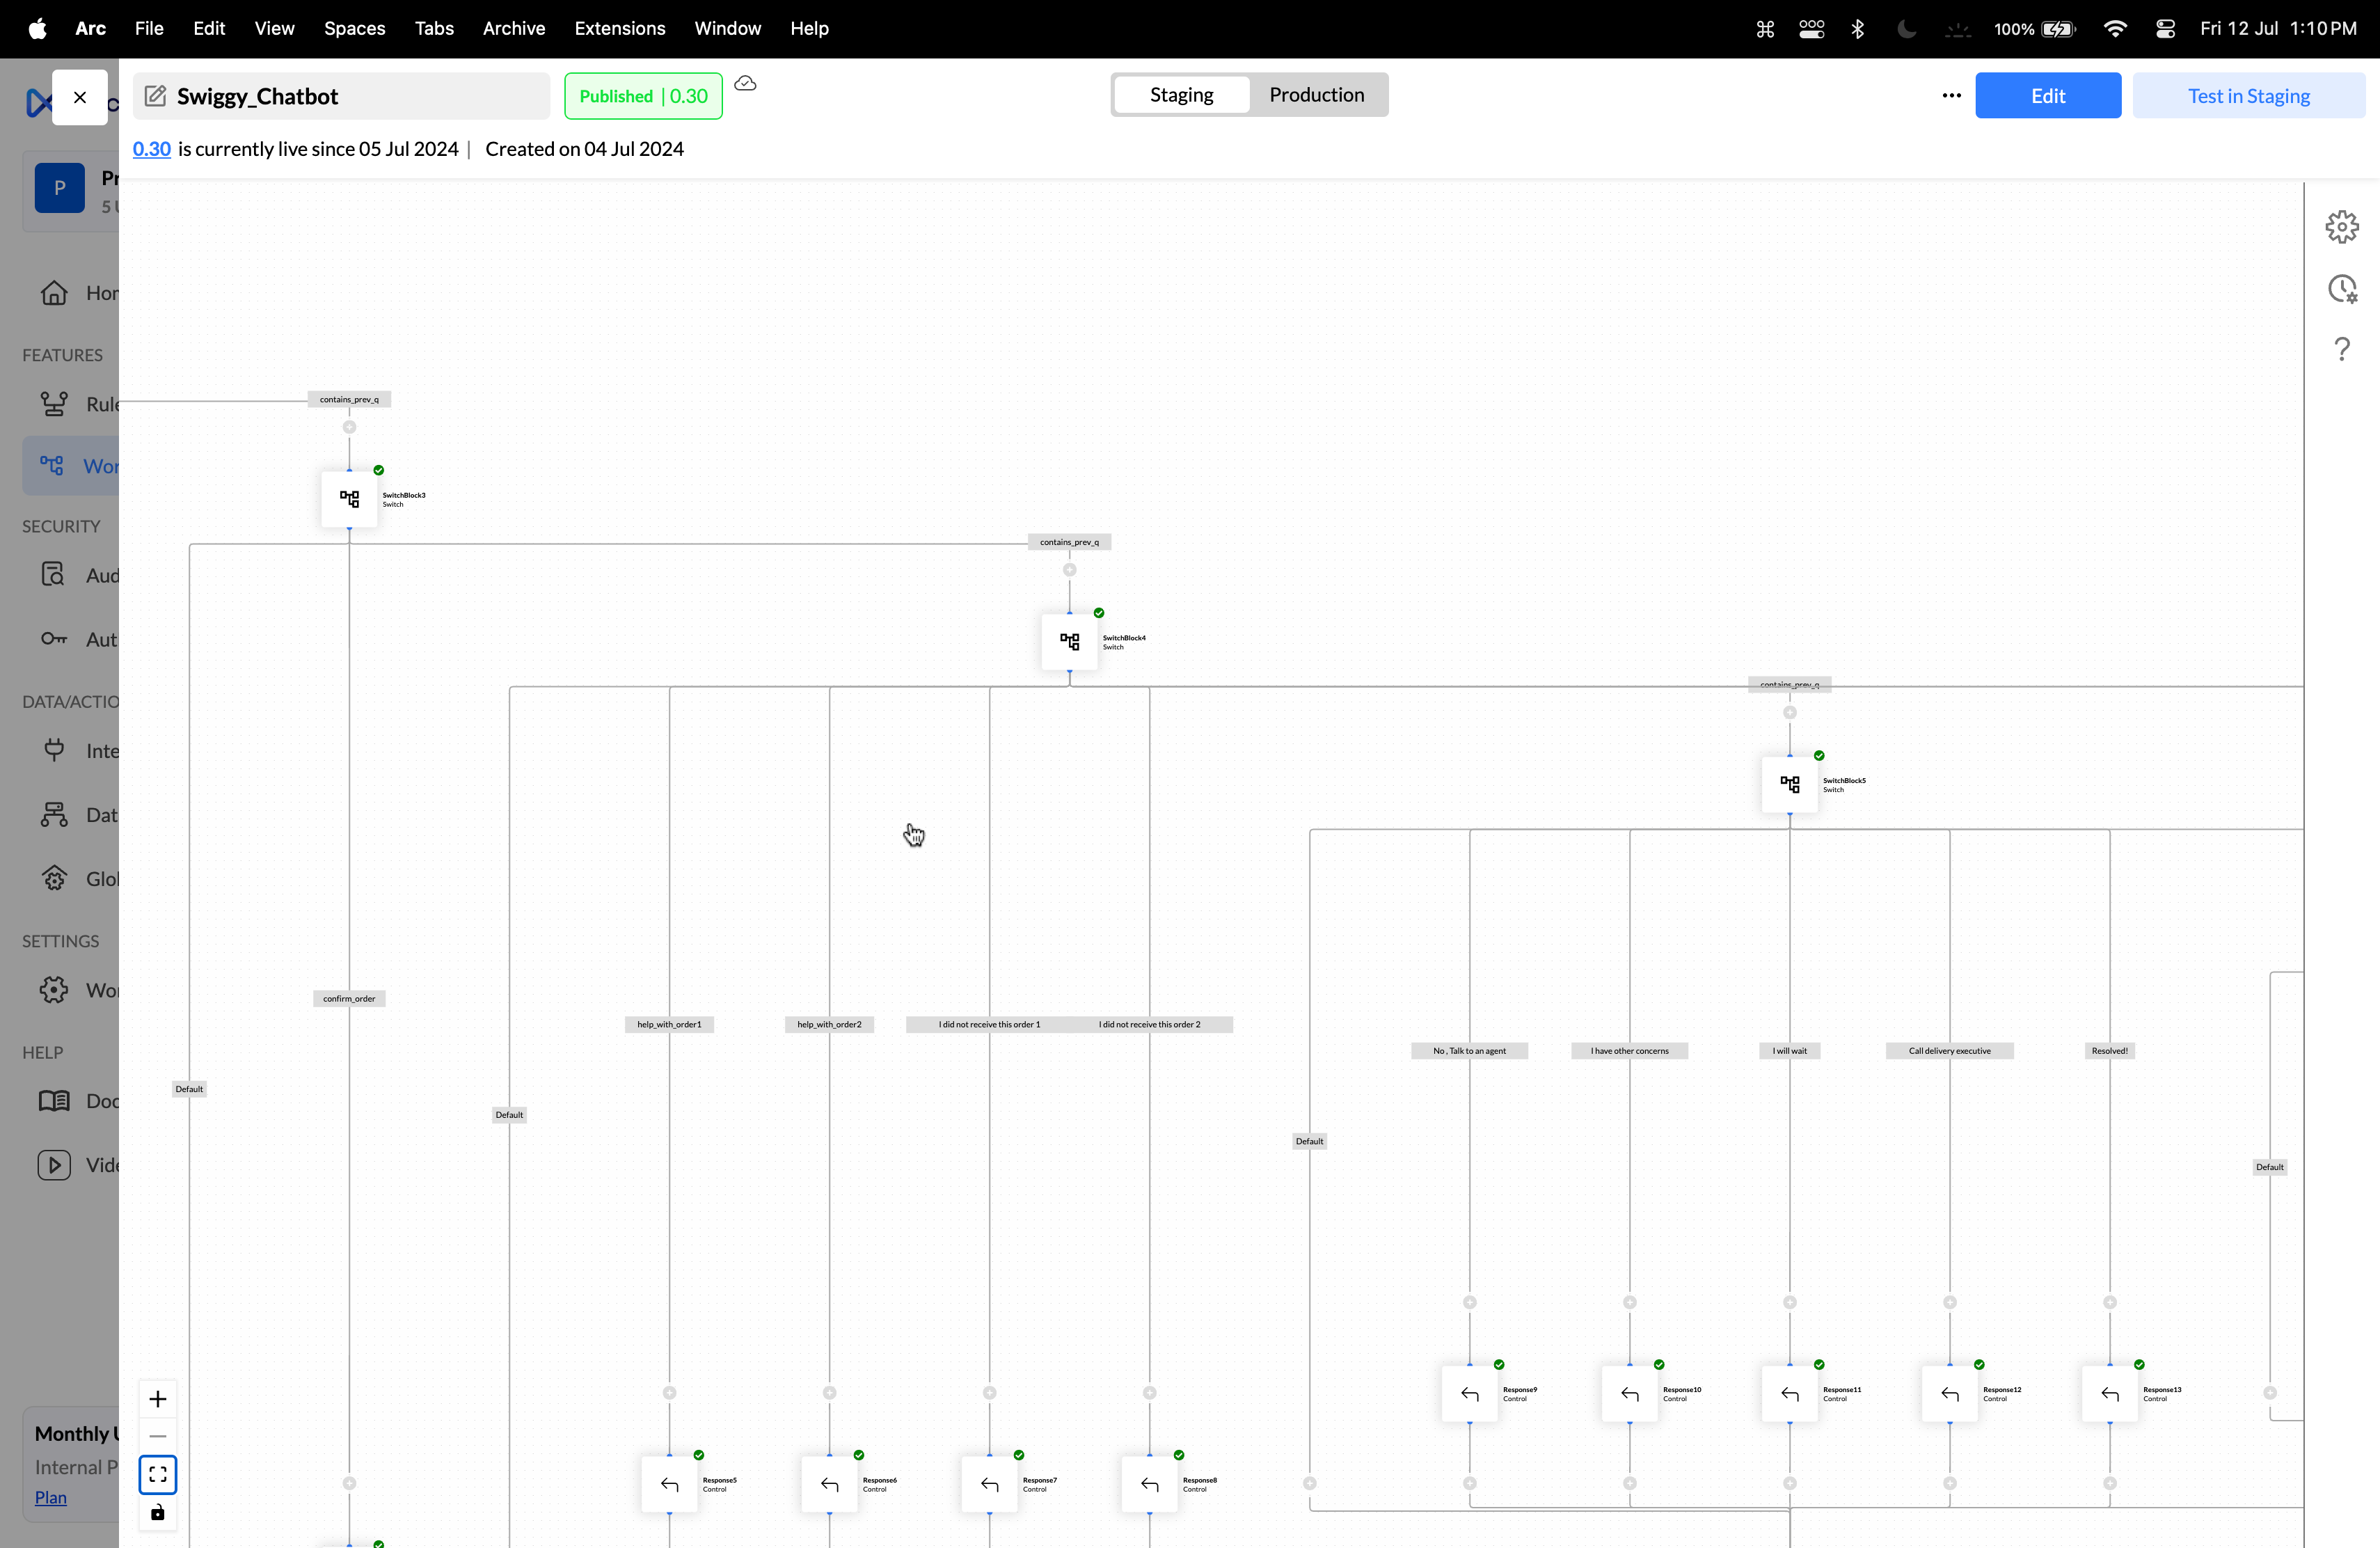Open the three-dots more options menu
The image size is (2380, 1548).
[x=1951, y=96]
